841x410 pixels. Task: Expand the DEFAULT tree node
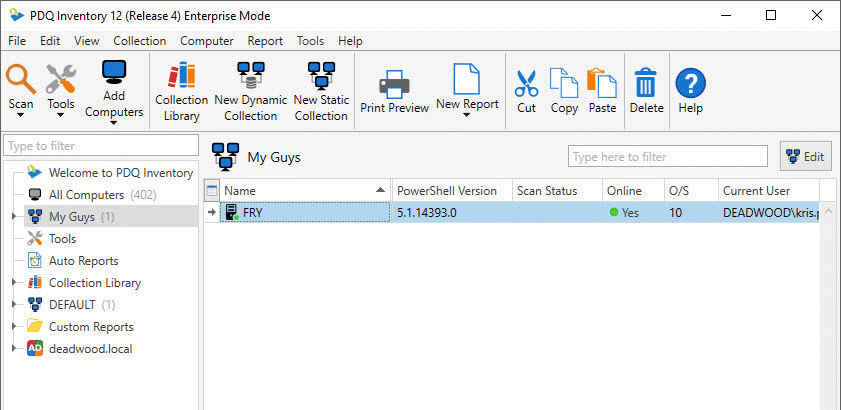tap(14, 305)
